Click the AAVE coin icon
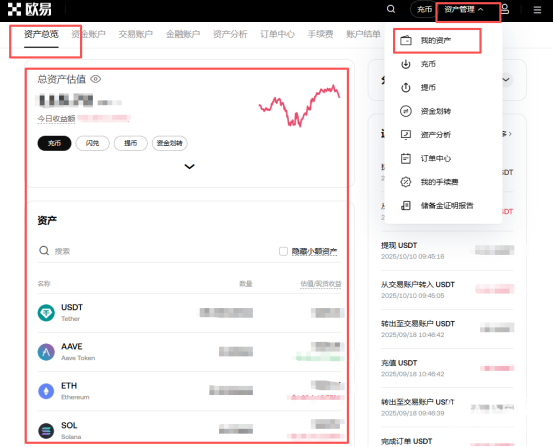 pos(46,352)
